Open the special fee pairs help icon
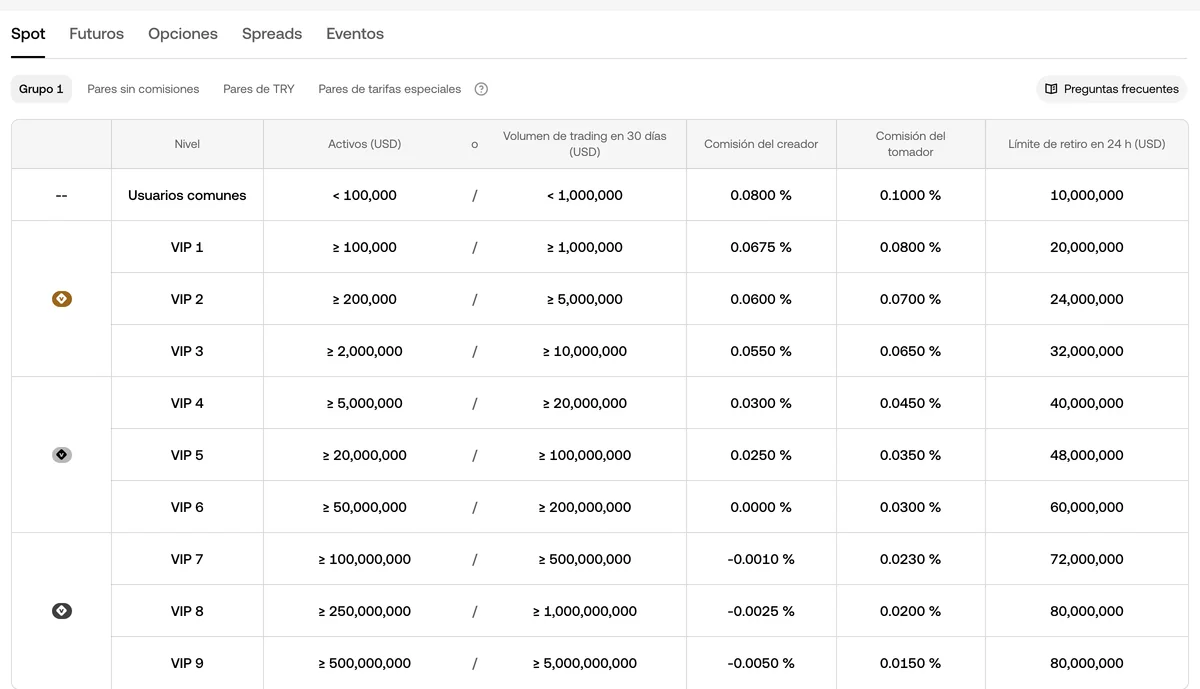The height and width of the screenshot is (689, 1200). [x=481, y=89]
